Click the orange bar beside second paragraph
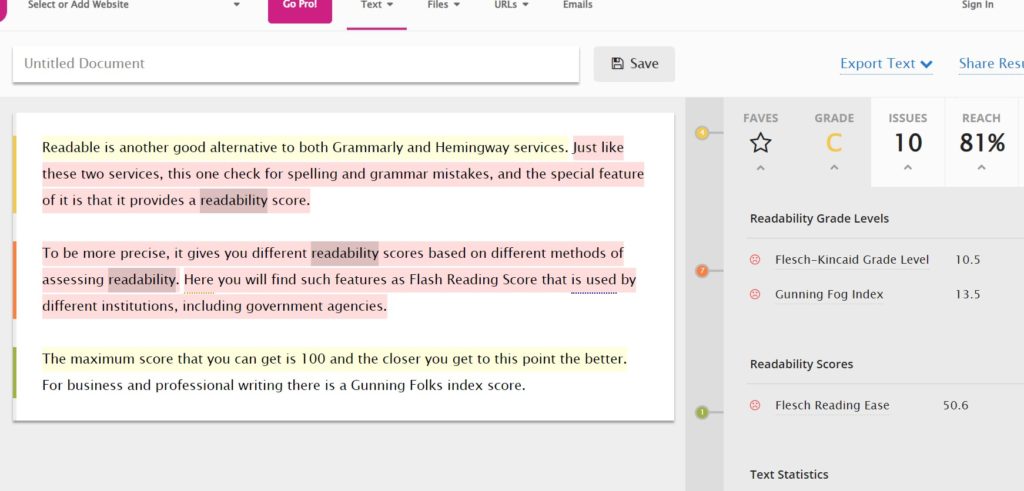This screenshot has height=491, width=1024. coord(14,280)
